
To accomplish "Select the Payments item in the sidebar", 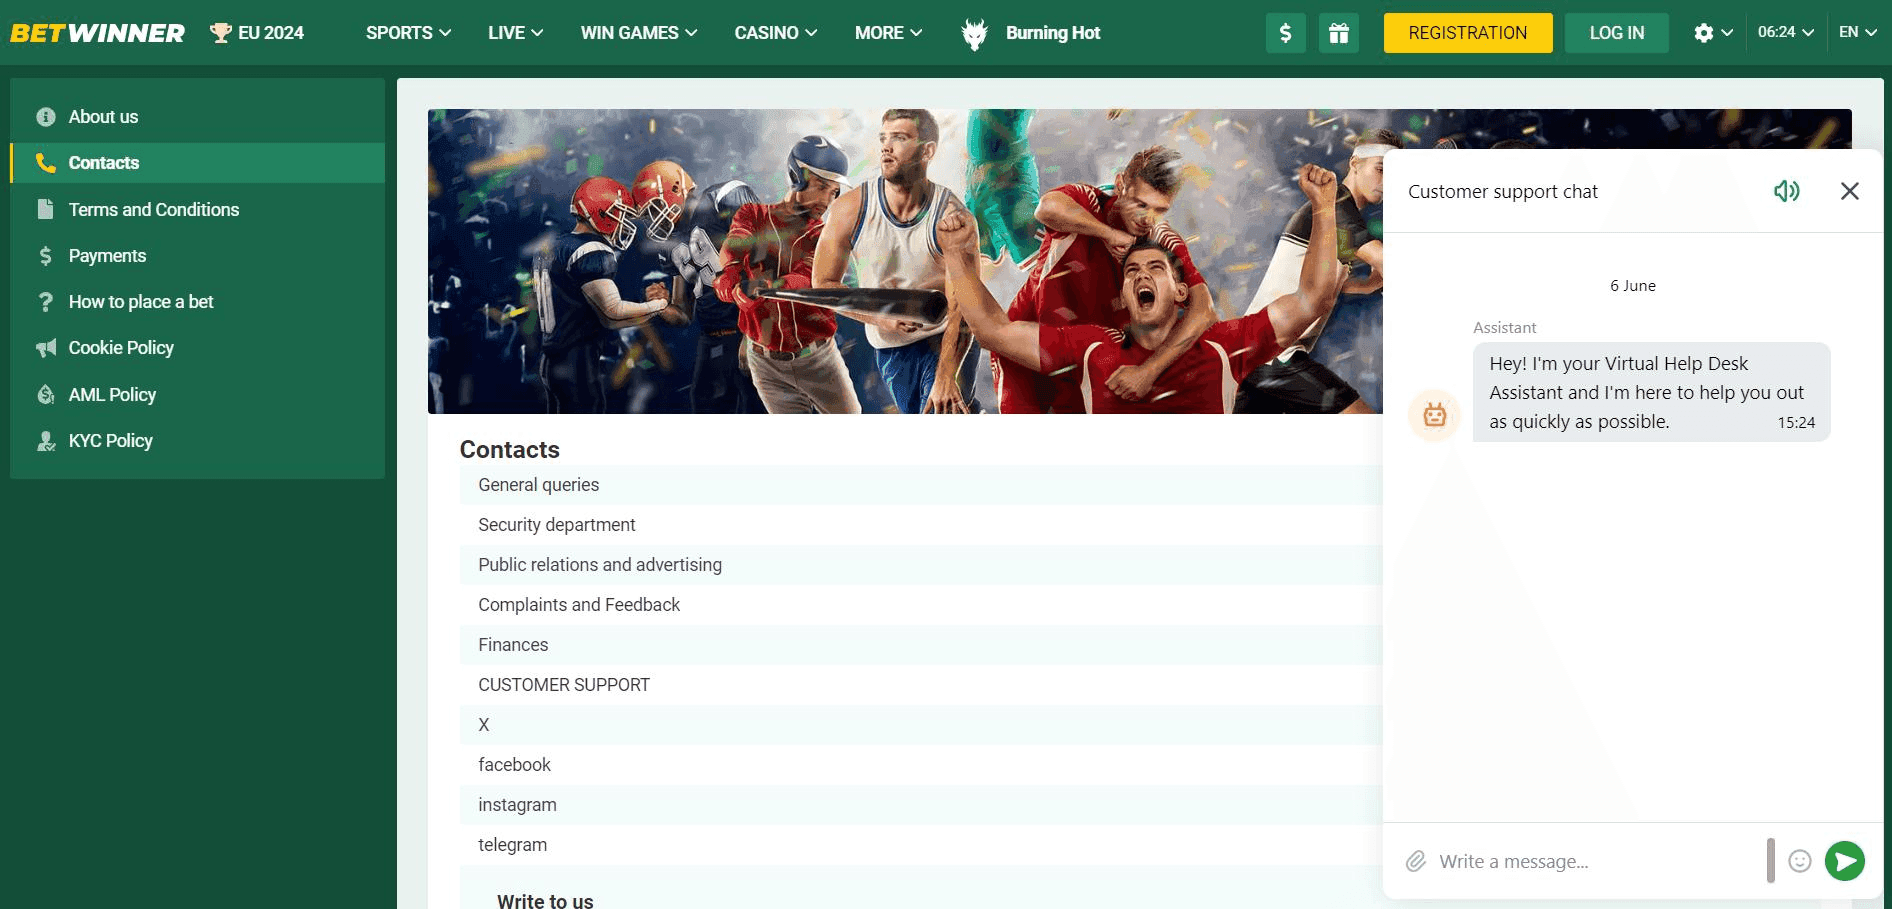I will (x=107, y=255).
